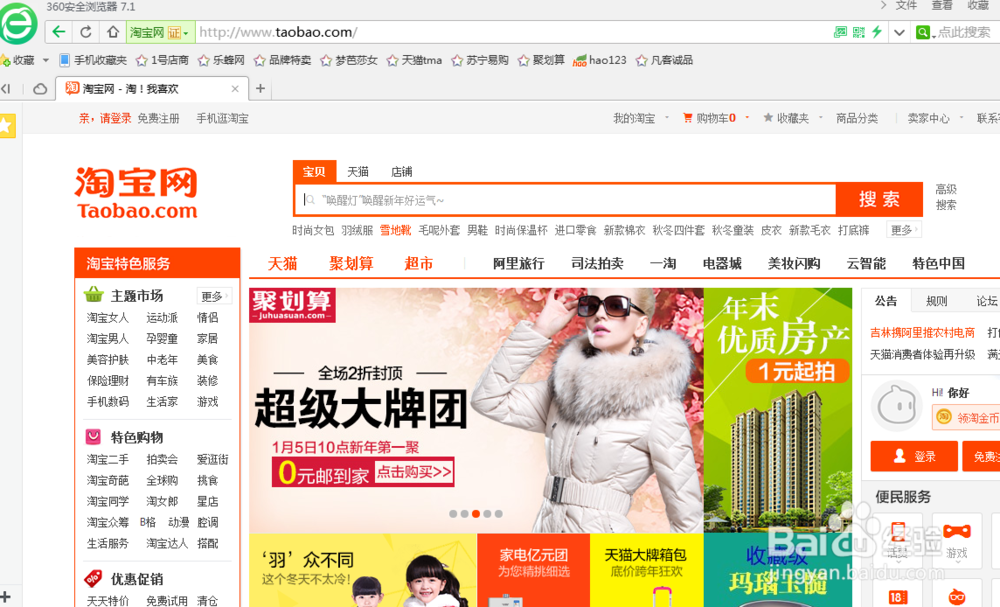Select the QR code icon in address bar
This screenshot has height=607, width=1000.
point(857,32)
